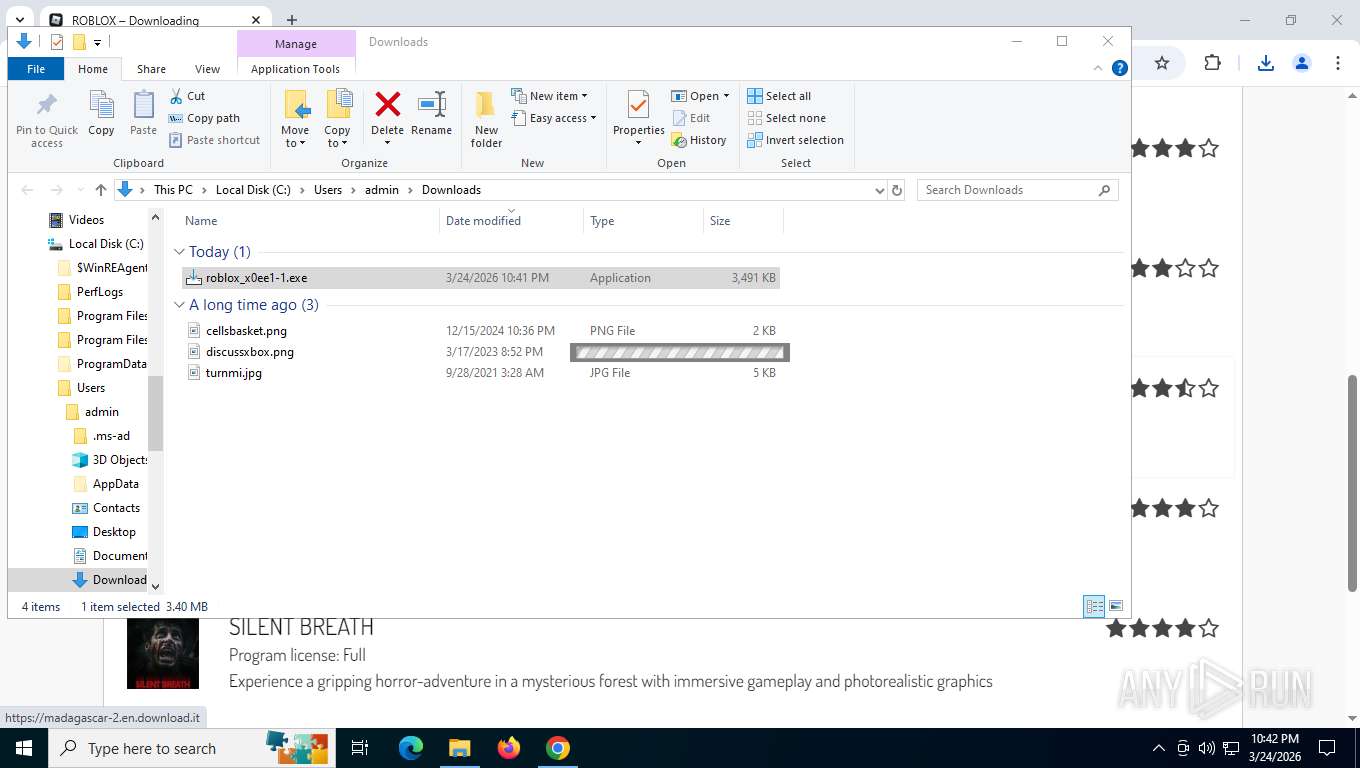Viewport: 1360px width, 768px height.
Task: Sort by Date modified column
Action: click(511, 221)
